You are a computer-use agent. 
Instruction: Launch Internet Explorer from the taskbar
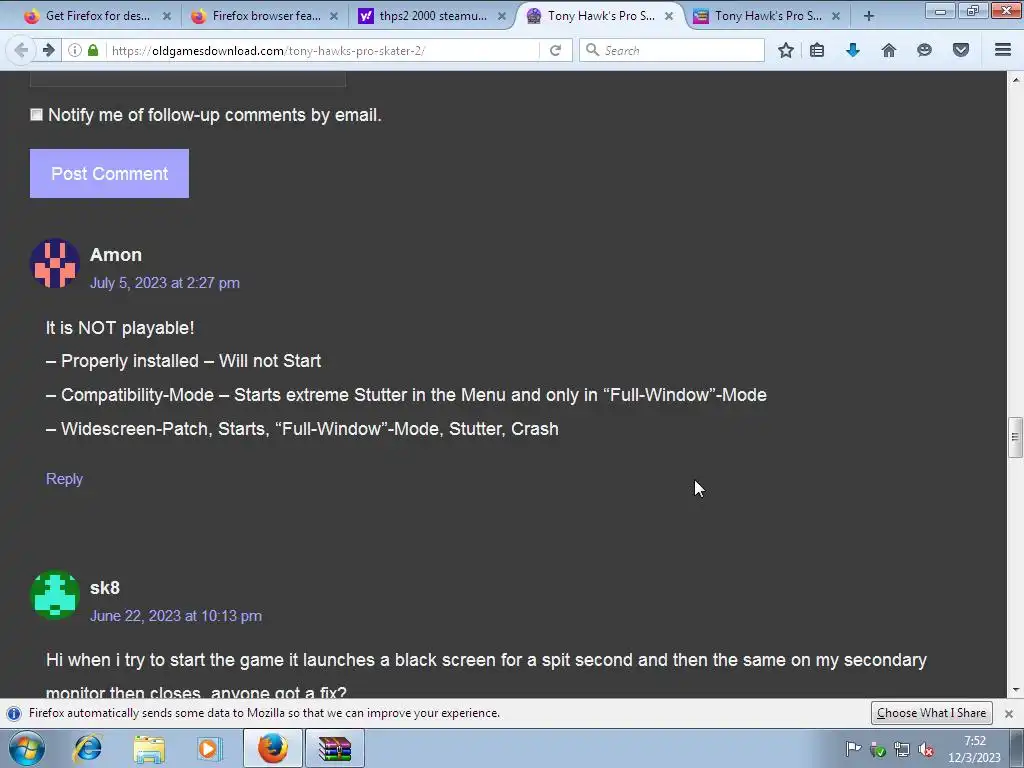click(x=88, y=748)
